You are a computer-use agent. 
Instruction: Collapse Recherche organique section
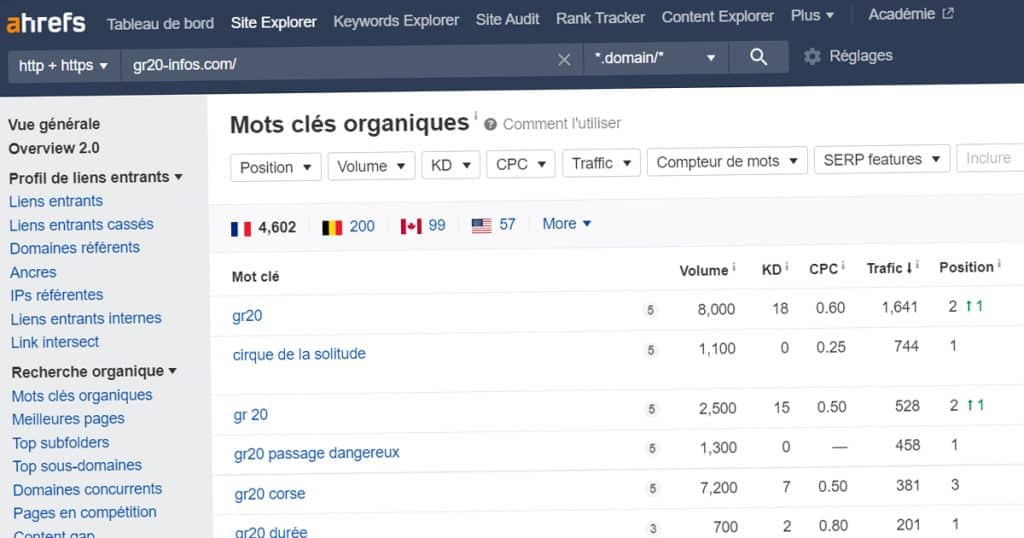pos(94,372)
